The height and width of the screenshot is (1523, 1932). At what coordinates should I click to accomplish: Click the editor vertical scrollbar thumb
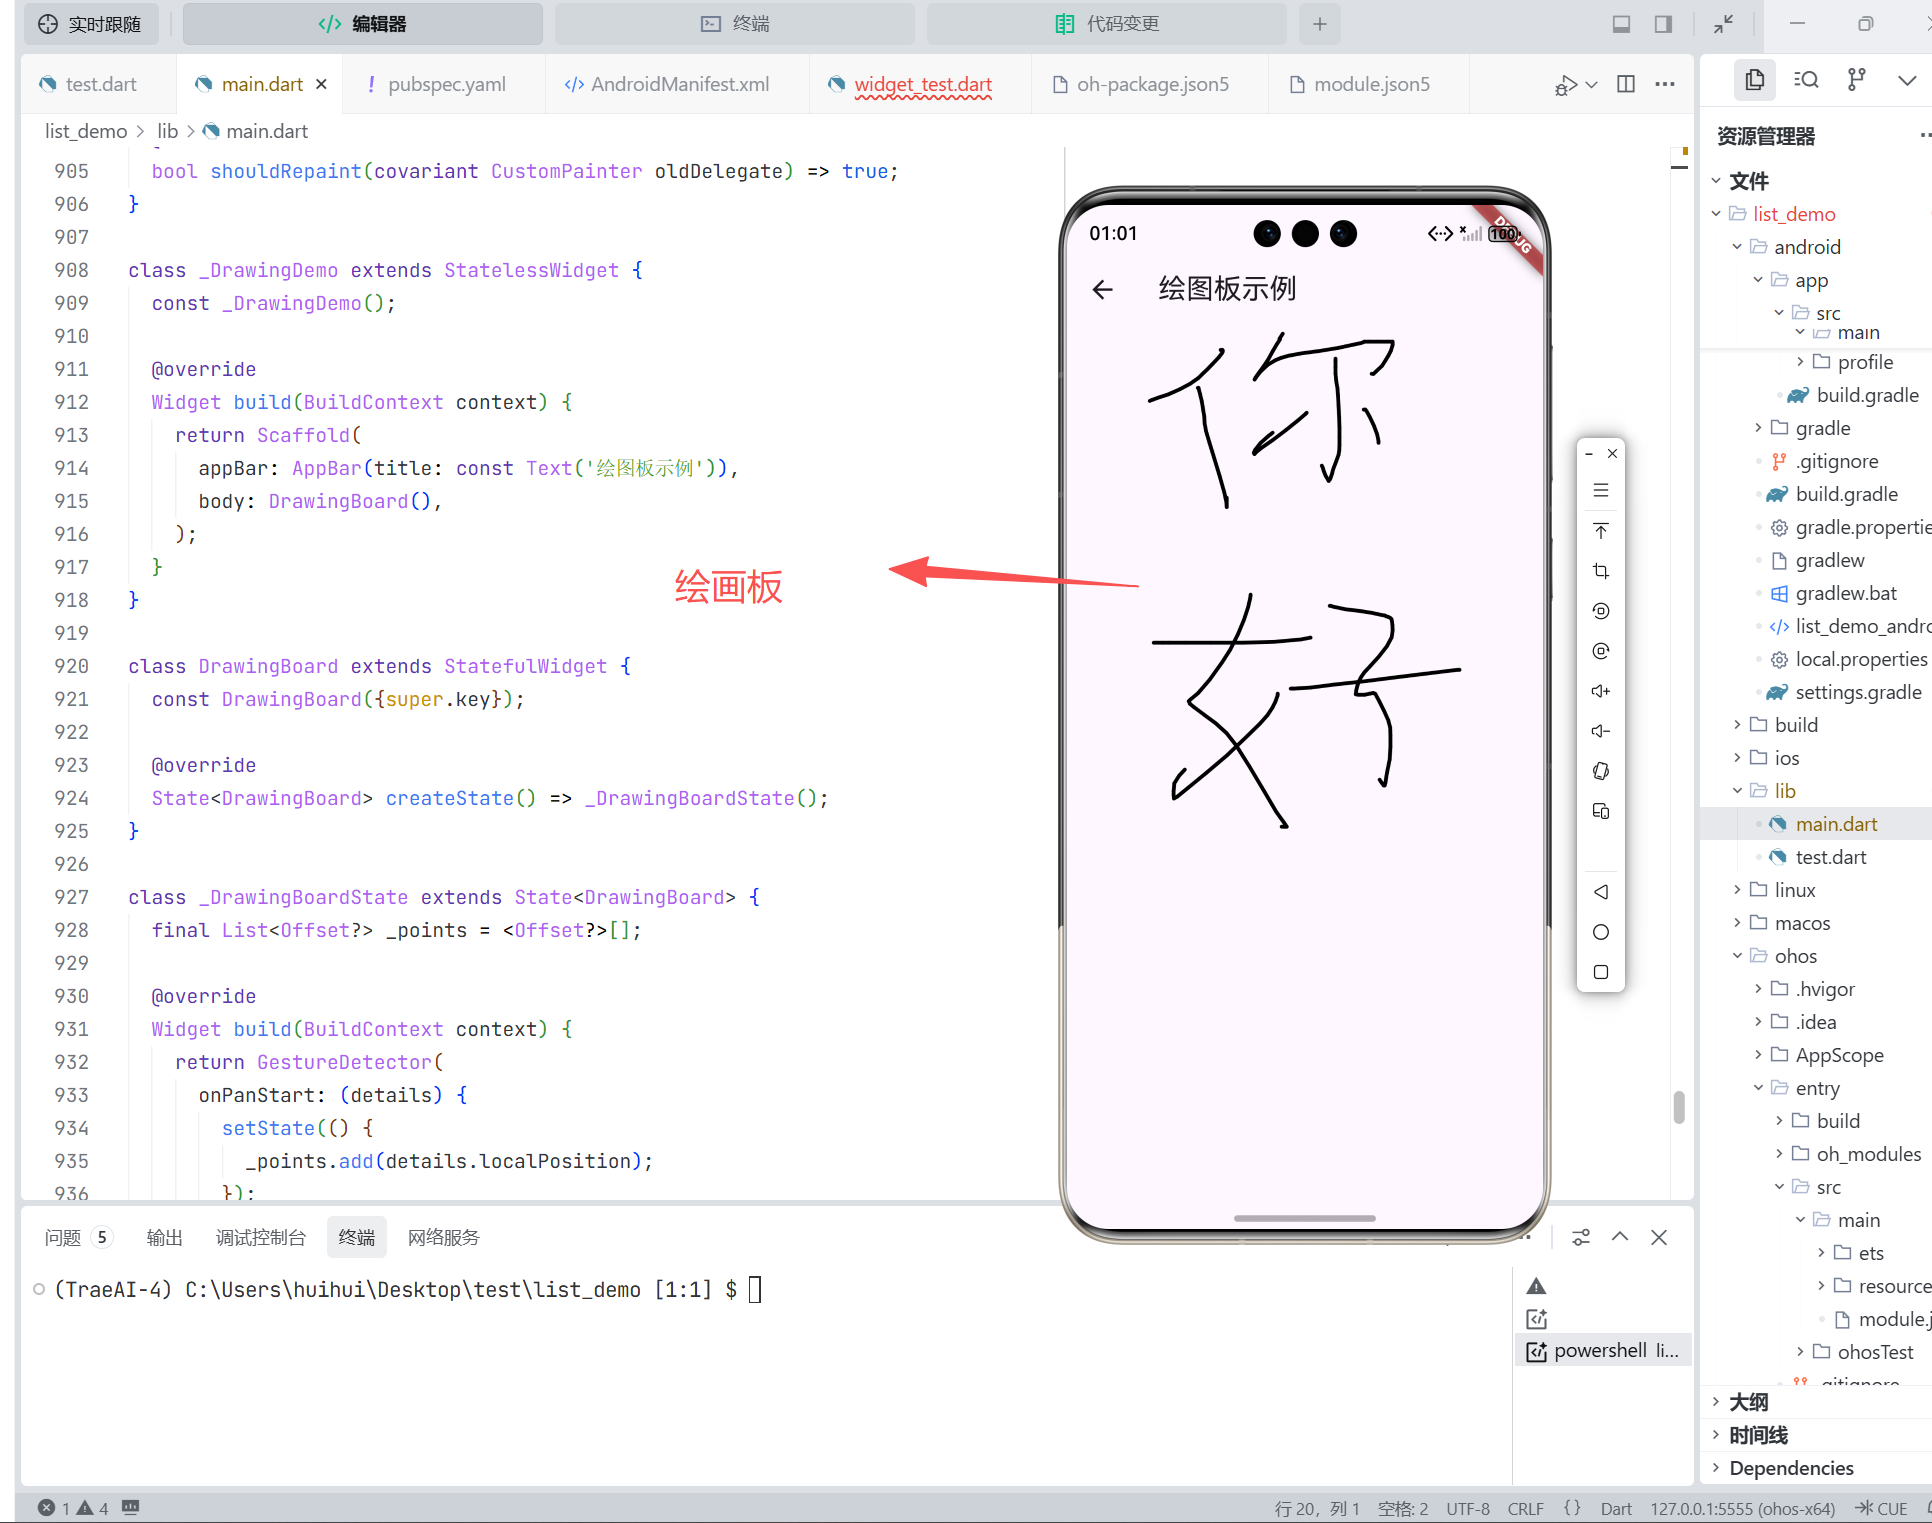1678,1106
